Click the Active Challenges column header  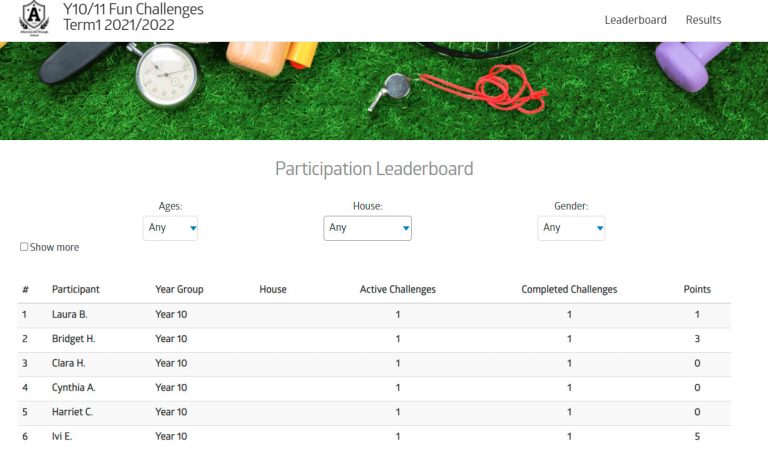tap(398, 289)
